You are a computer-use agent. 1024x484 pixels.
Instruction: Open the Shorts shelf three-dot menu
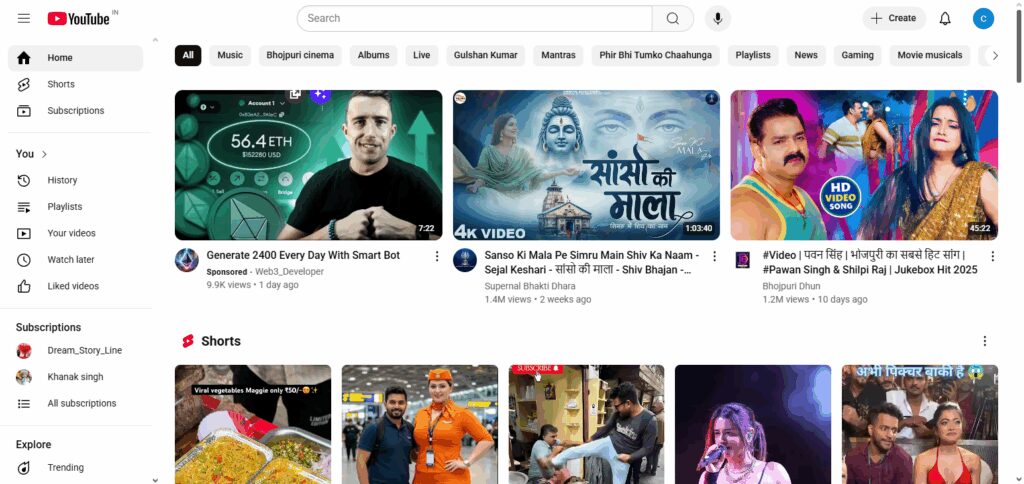(985, 341)
